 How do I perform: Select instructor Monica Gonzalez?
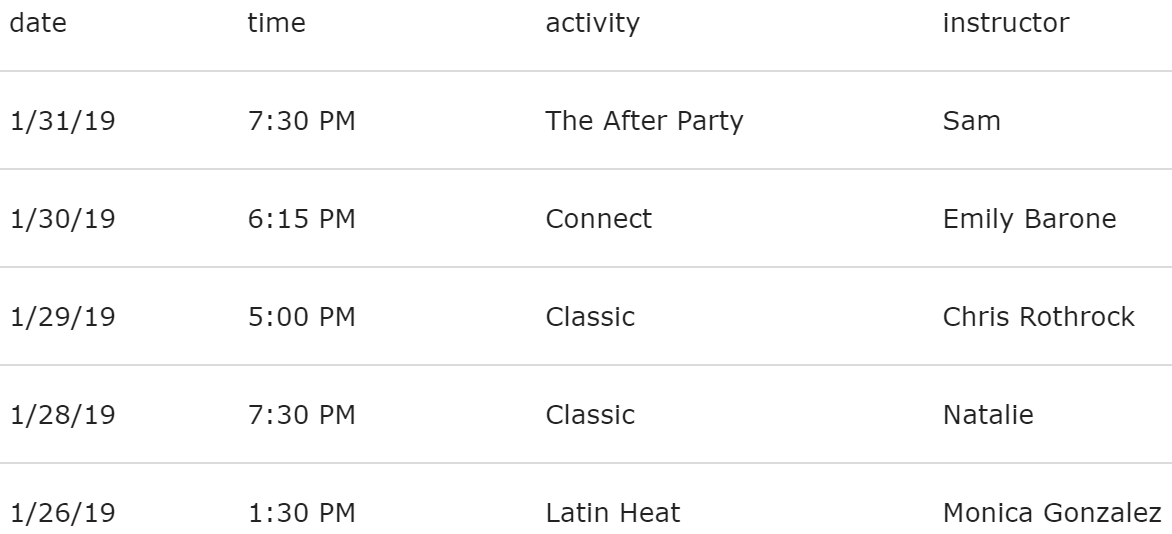[x=1052, y=514]
